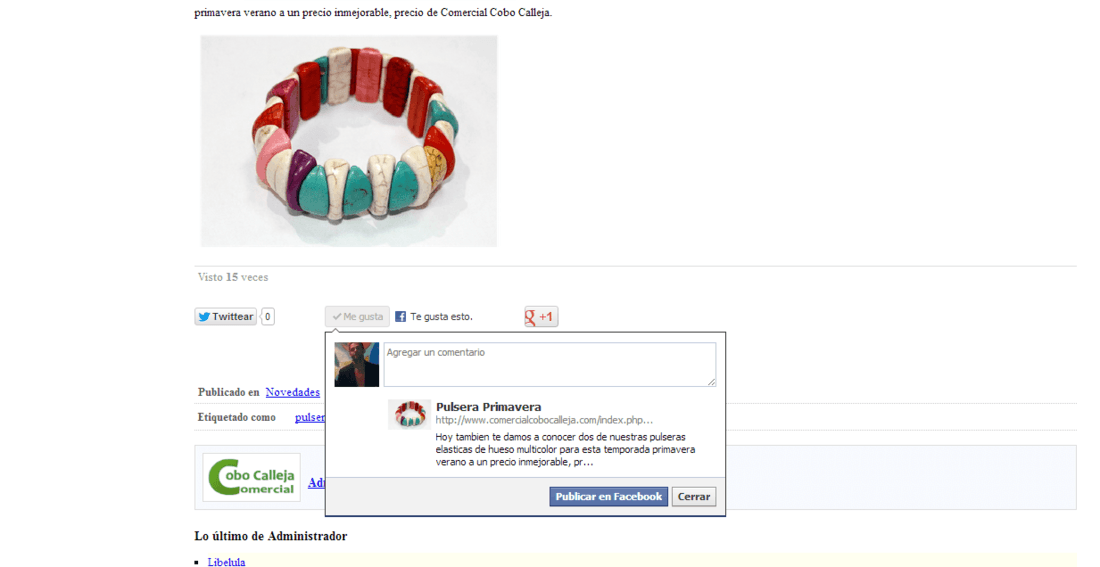Click the Twittear button with bird icon
The width and height of the screenshot is (1100, 567).
(225, 316)
